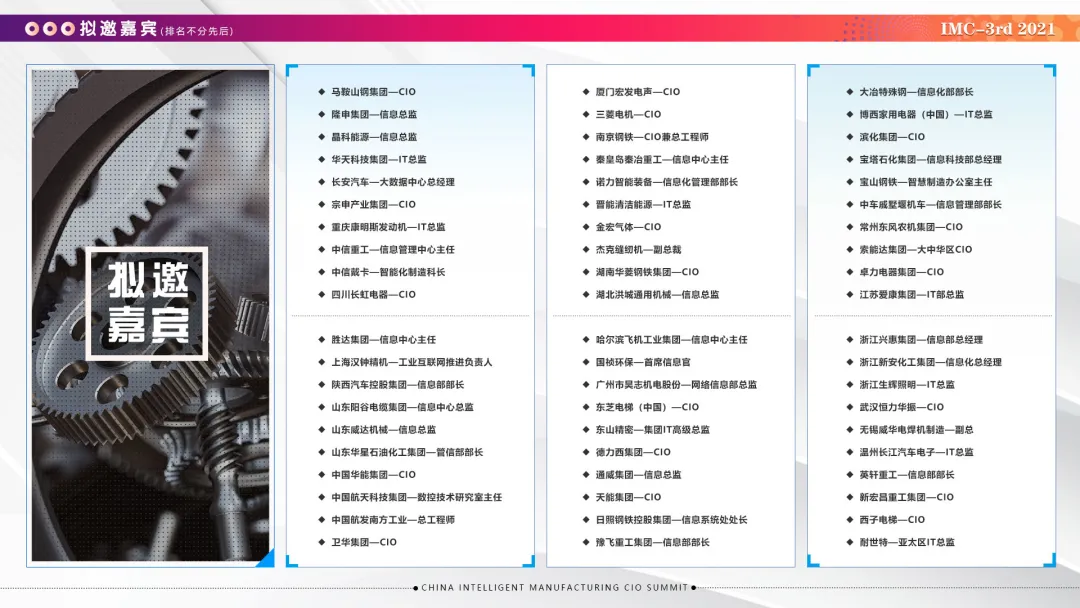Click the '湖南华菱钢铁集团—CIO' entry

point(647,272)
